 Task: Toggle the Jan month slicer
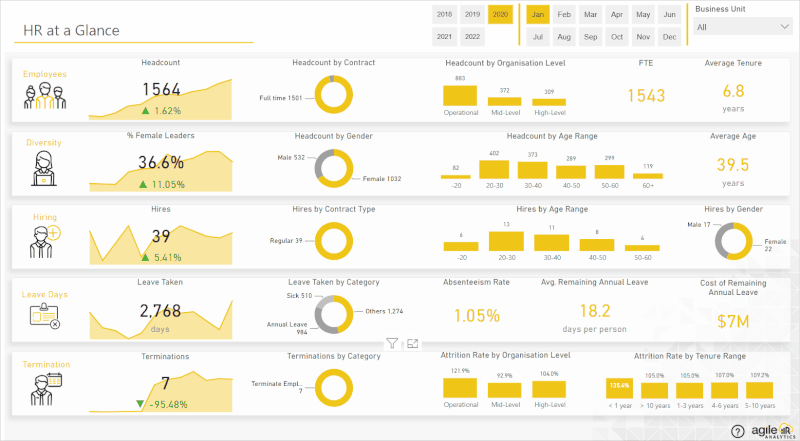point(539,15)
